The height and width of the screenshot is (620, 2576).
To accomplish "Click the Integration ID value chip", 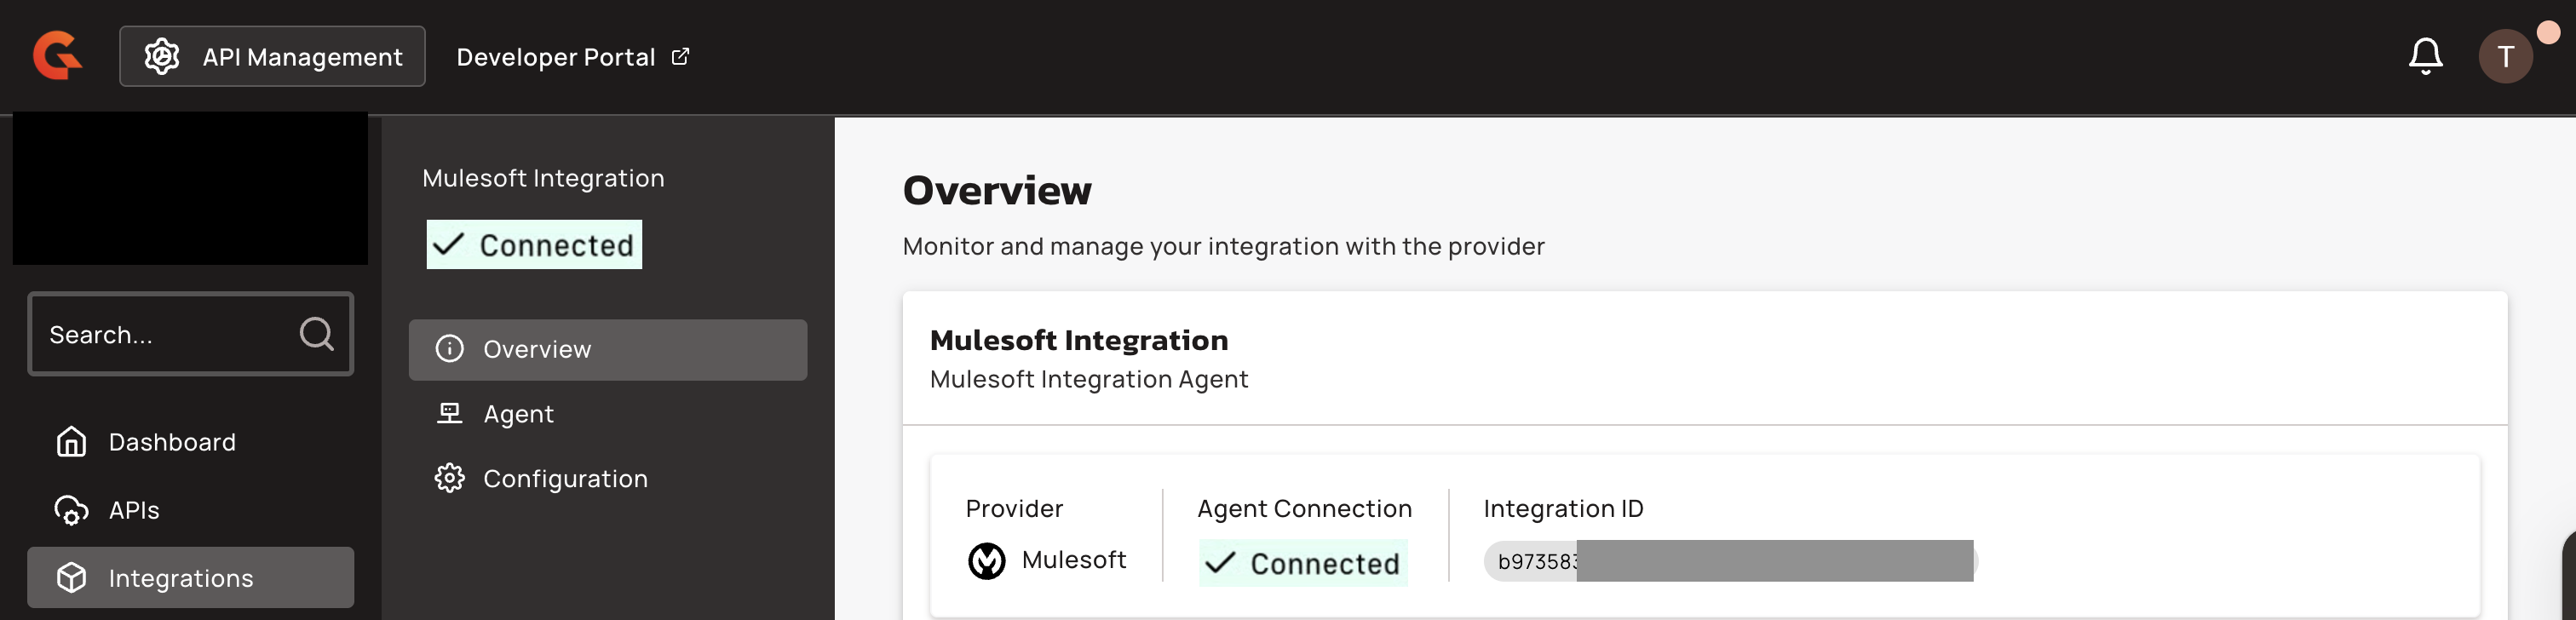I will tap(1729, 561).
